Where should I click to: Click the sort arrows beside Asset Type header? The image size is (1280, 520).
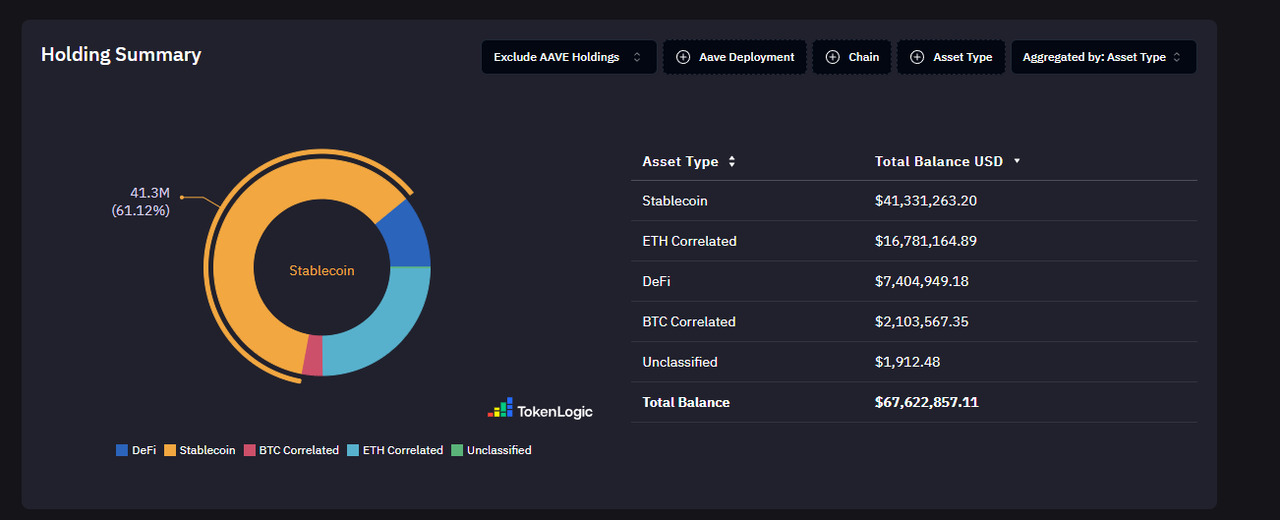tap(732, 161)
